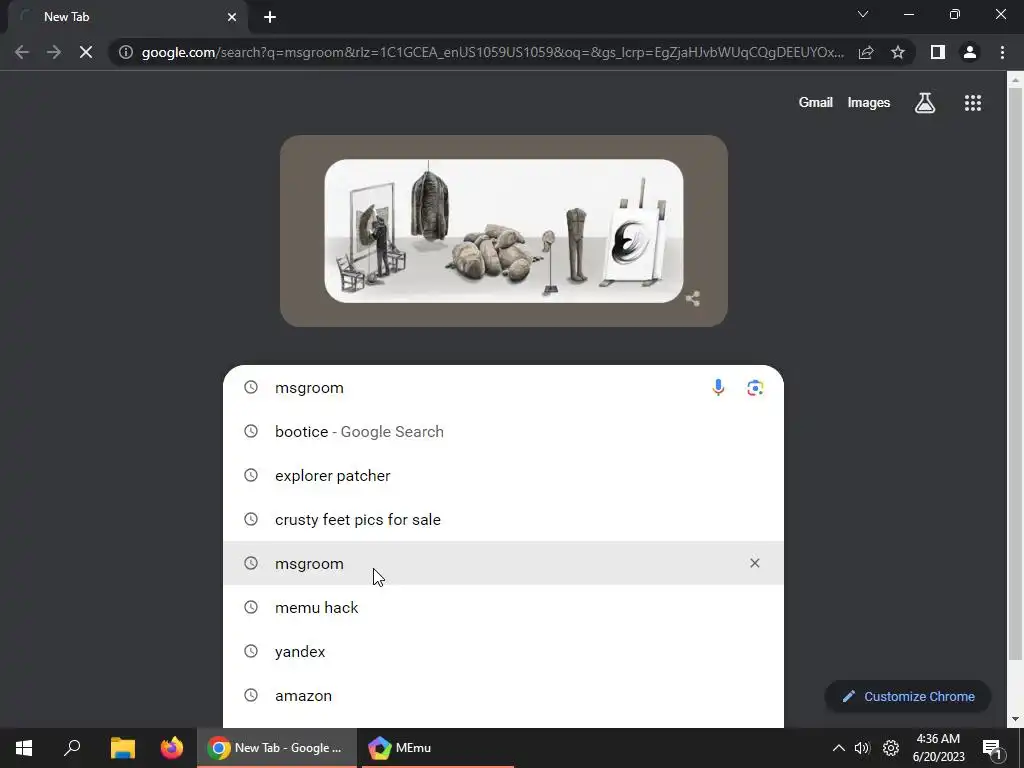Choose the highlighted 'msgroom' suggestion
This screenshot has height=768, width=1024.
click(x=504, y=563)
